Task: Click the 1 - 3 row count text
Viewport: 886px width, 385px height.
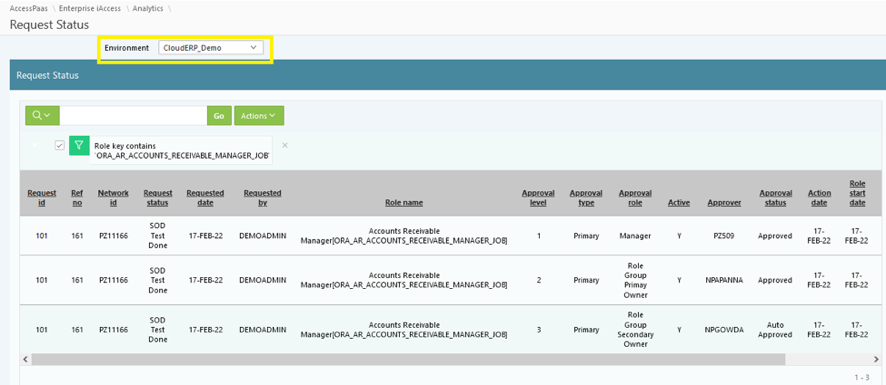Action: coord(862,377)
